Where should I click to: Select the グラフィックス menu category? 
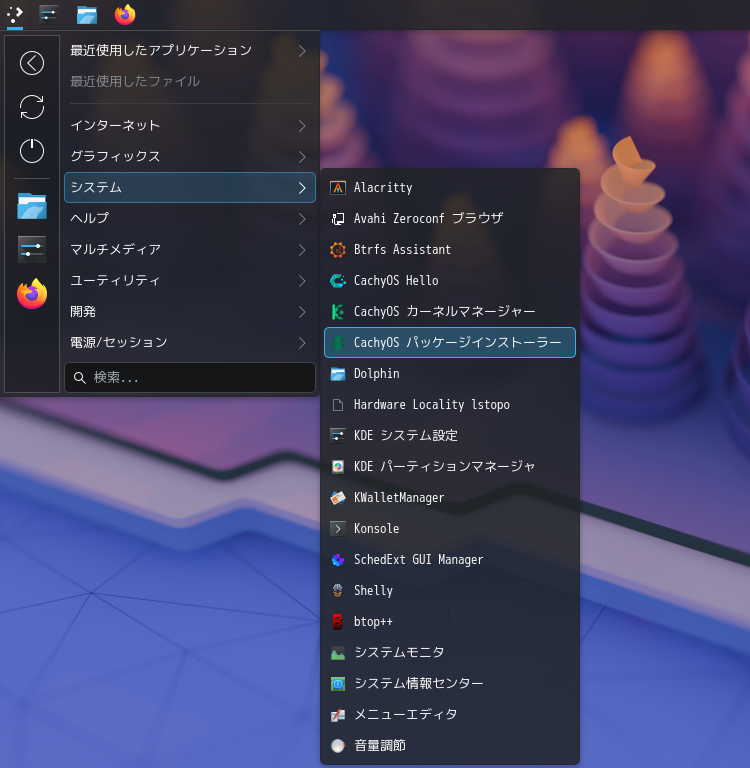(x=190, y=156)
